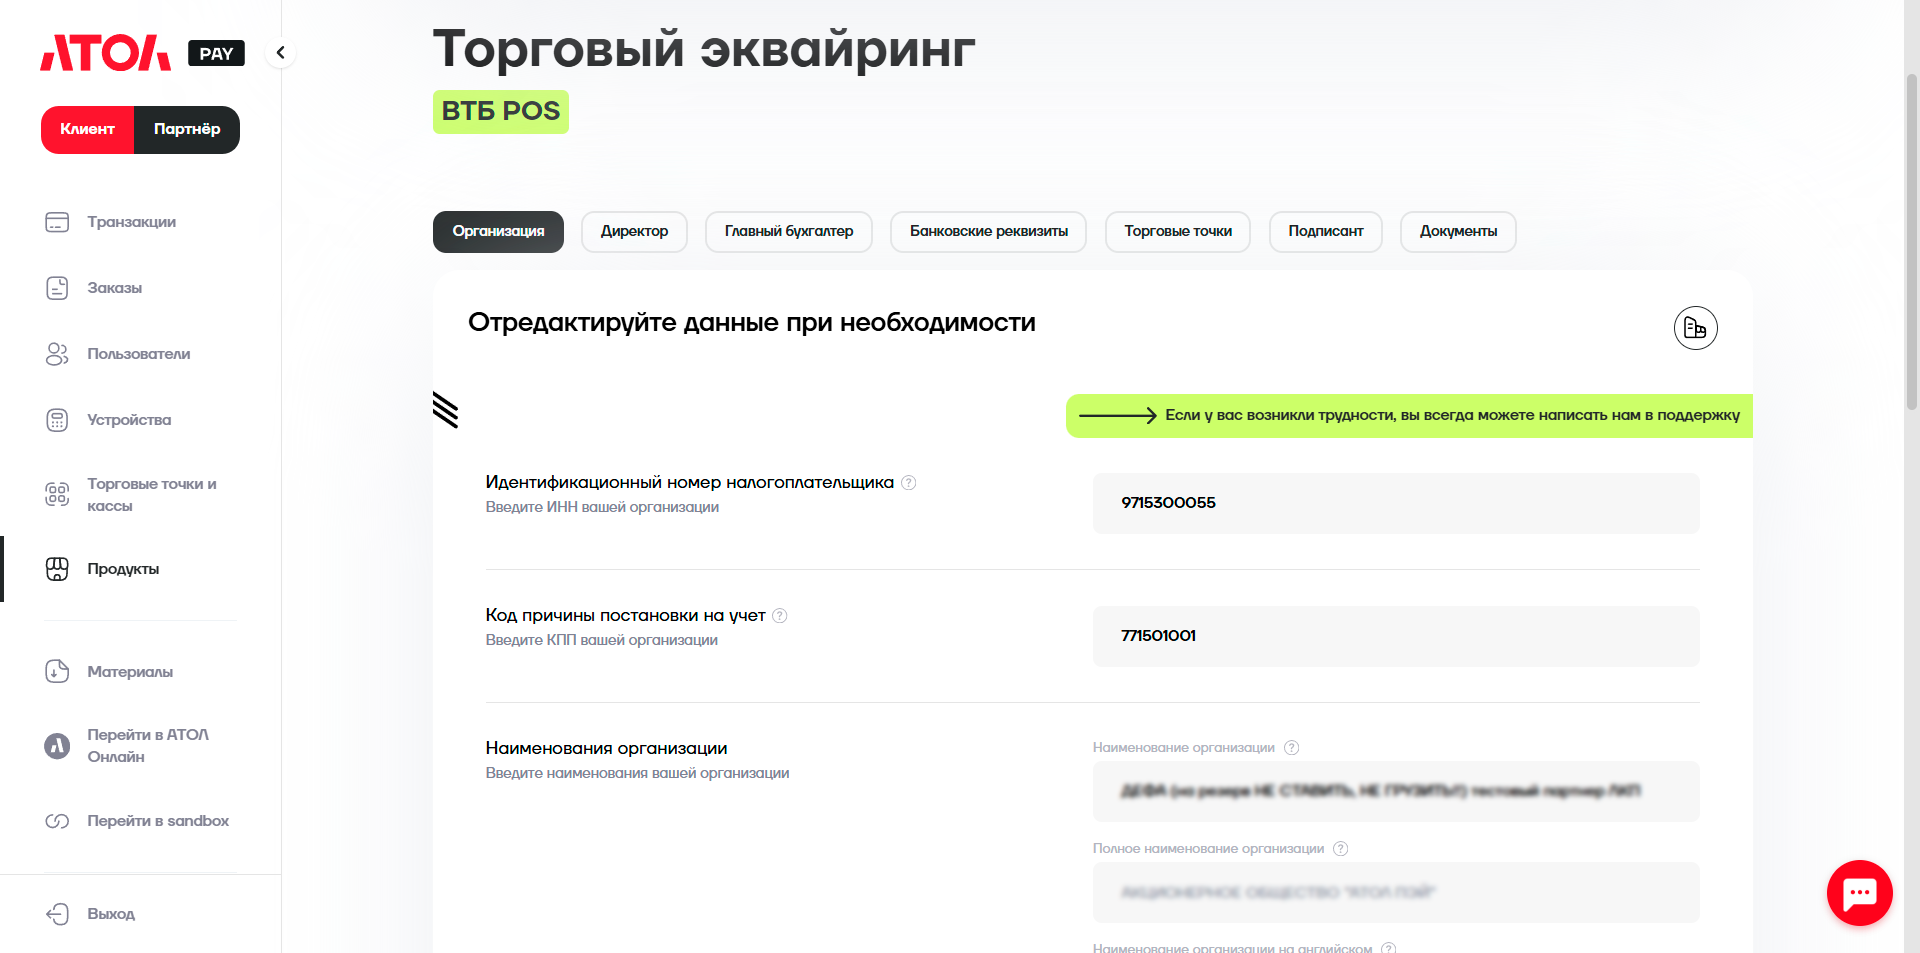Go to Перейти в АТОЛ Онлайн
The height and width of the screenshot is (953, 1920).
point(148,746)
